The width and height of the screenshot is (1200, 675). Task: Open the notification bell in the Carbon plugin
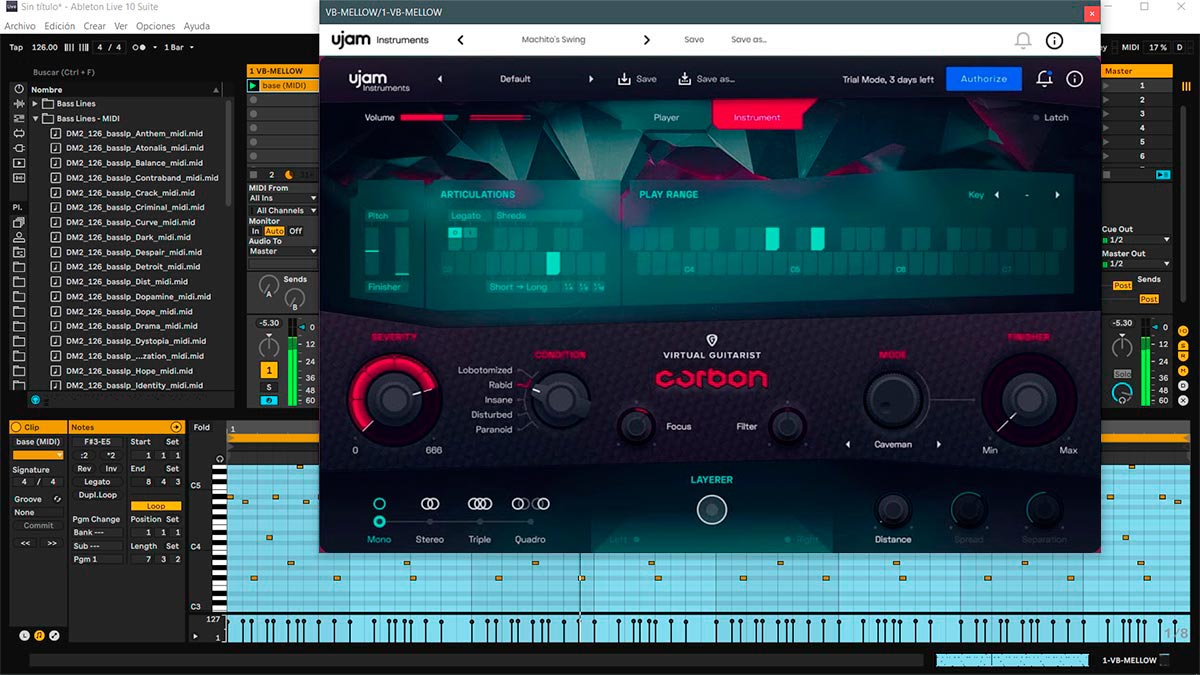[x=1045, y=79]
